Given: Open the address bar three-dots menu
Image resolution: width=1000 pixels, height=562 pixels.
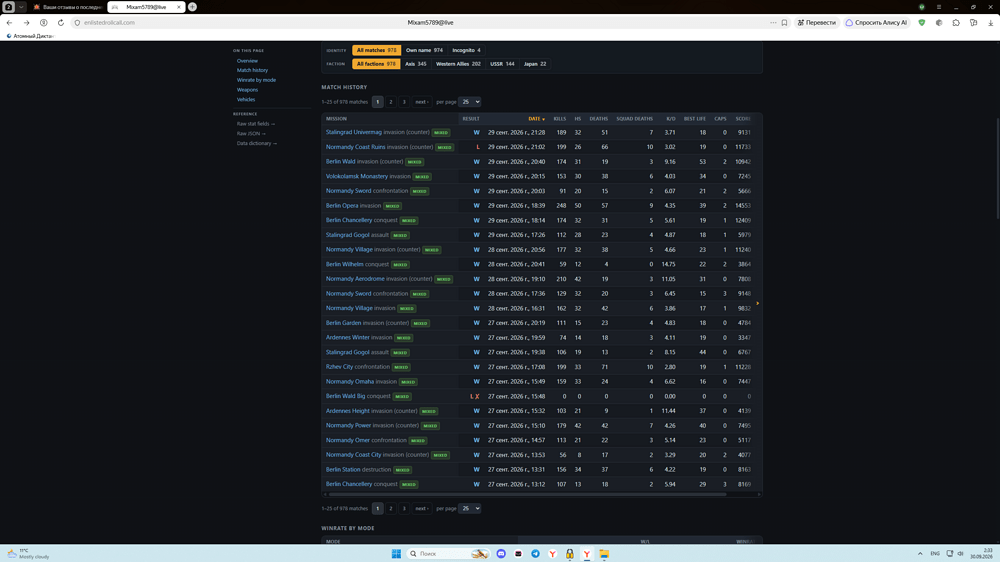Looking at the screenshot, I should [773, 22].
